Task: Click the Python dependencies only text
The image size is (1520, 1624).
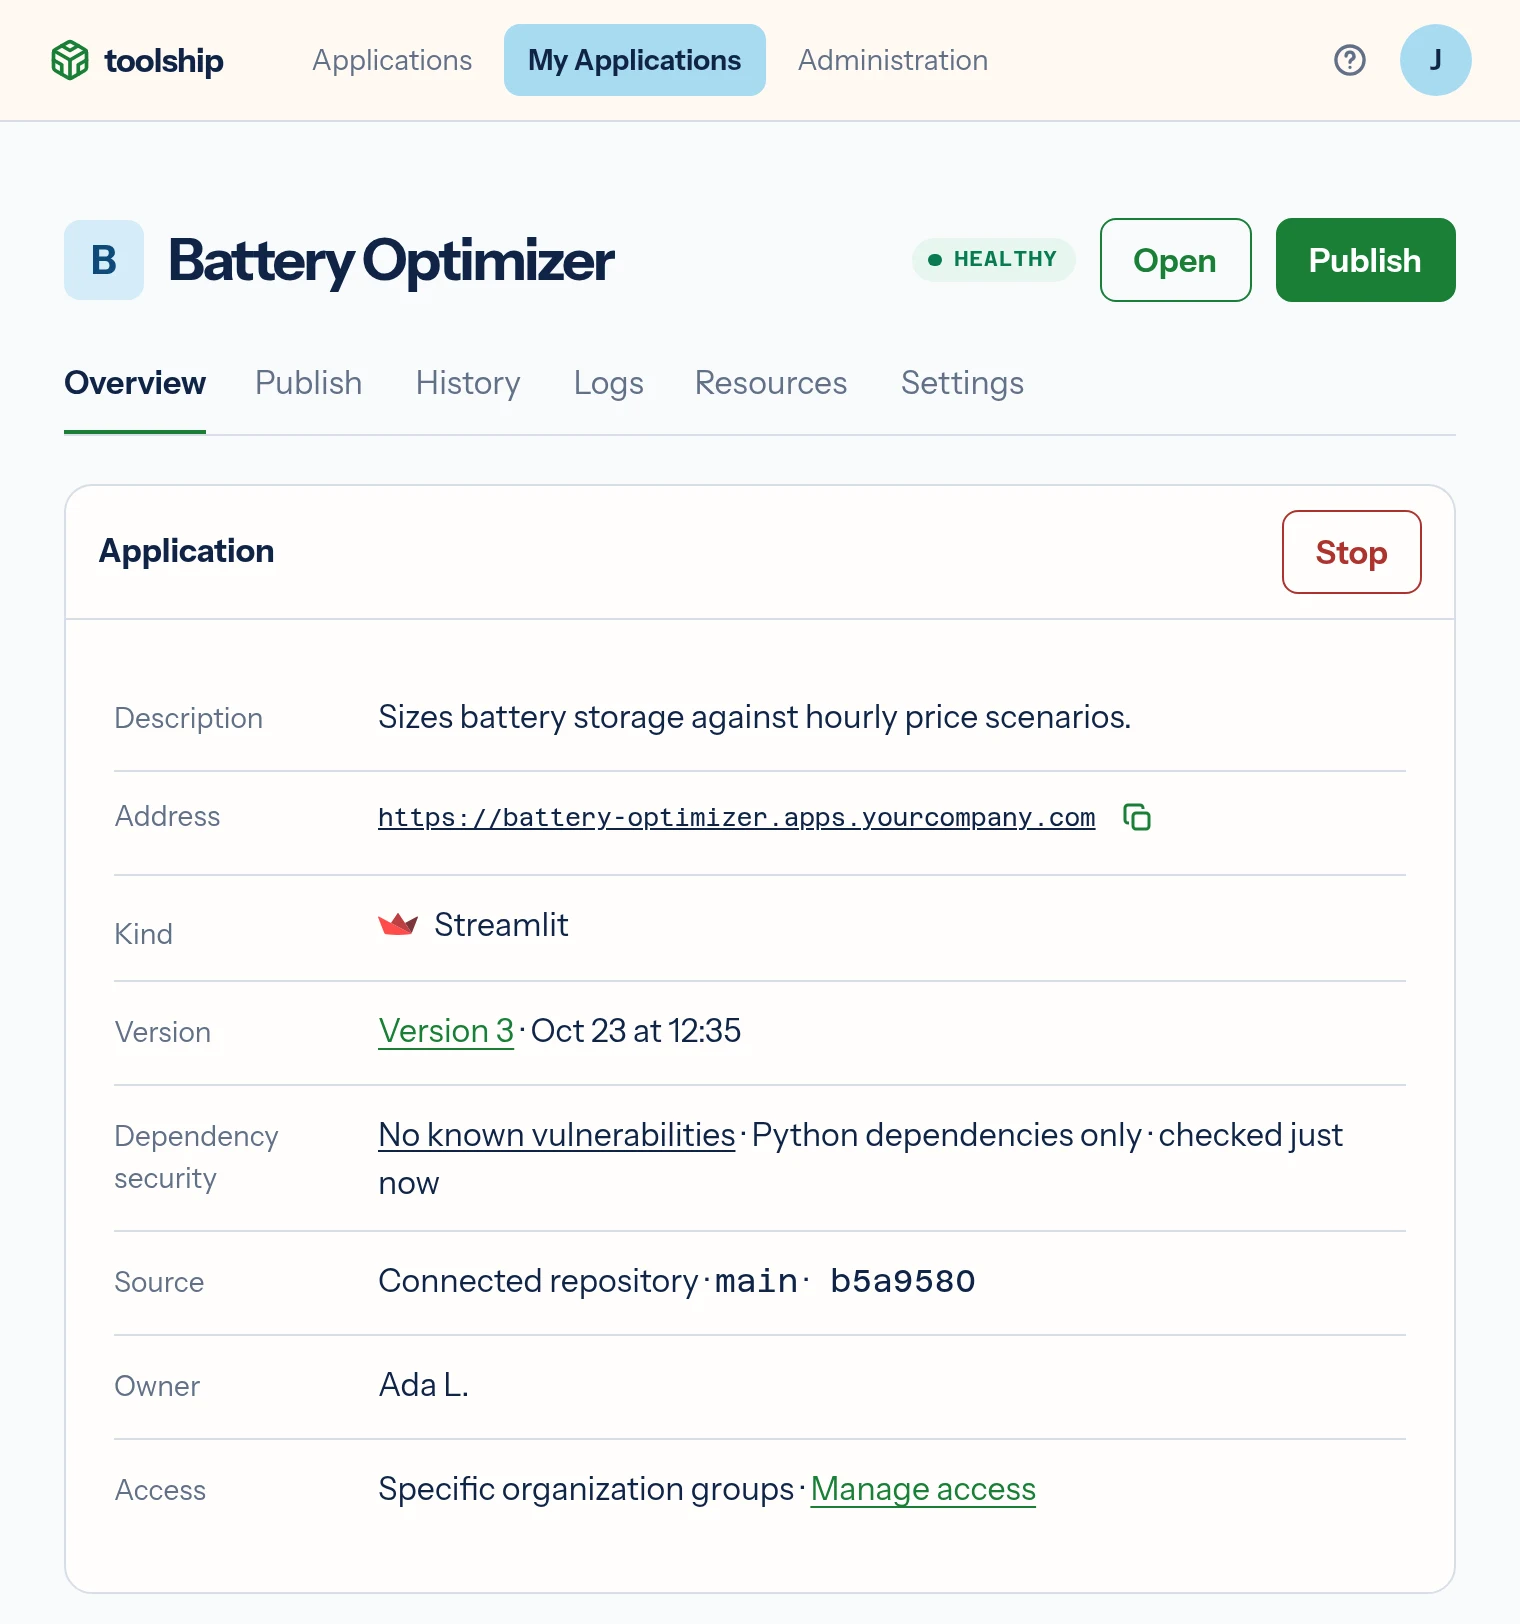Action: pyautogui.click(x=947, y=1135)
